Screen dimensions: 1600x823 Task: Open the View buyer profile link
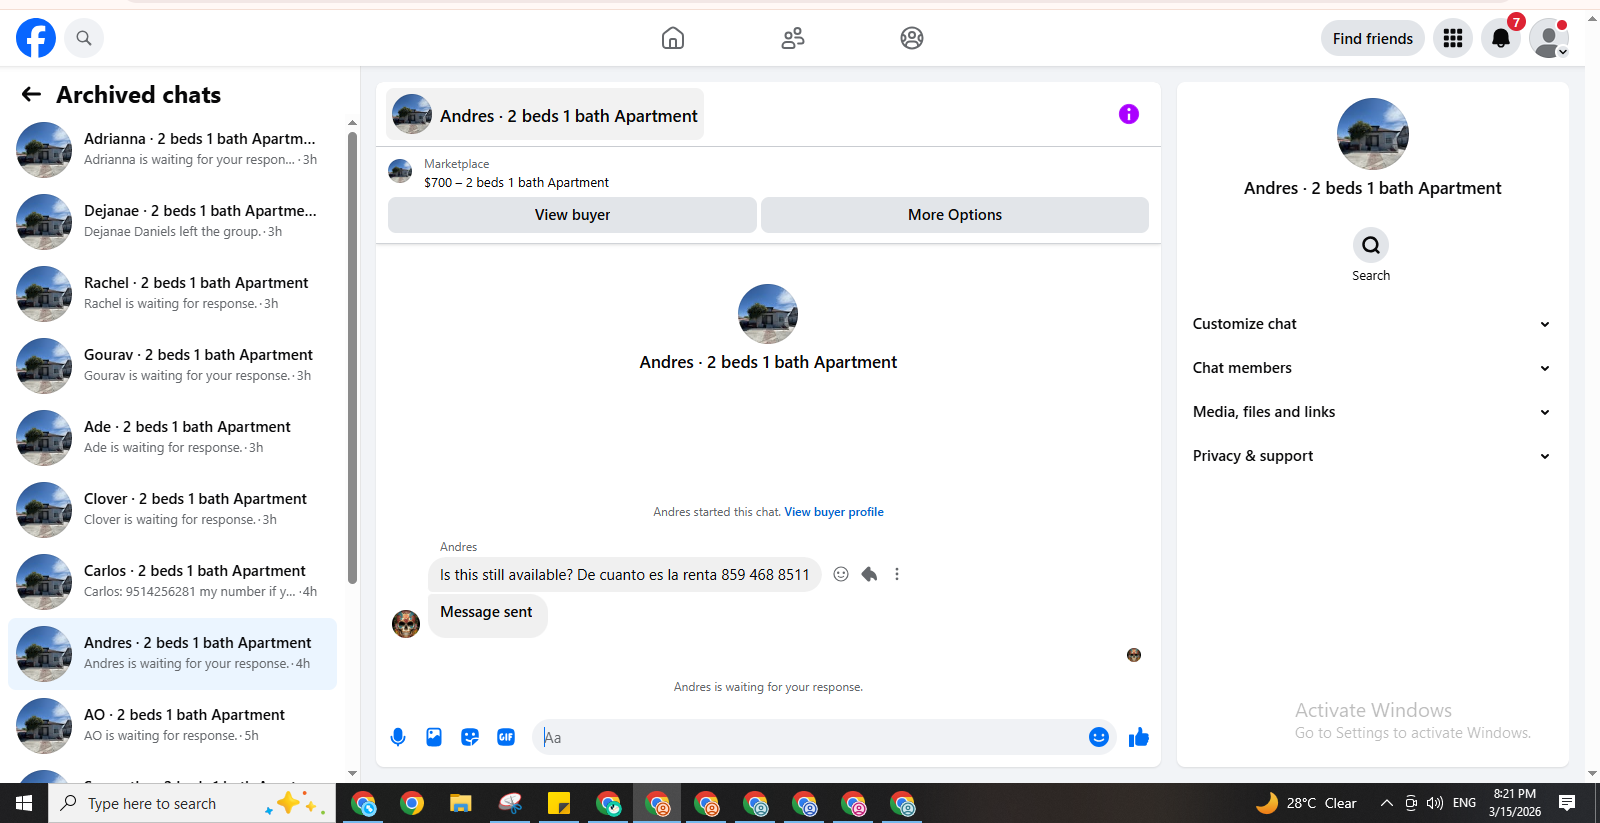tap(834, 512)
